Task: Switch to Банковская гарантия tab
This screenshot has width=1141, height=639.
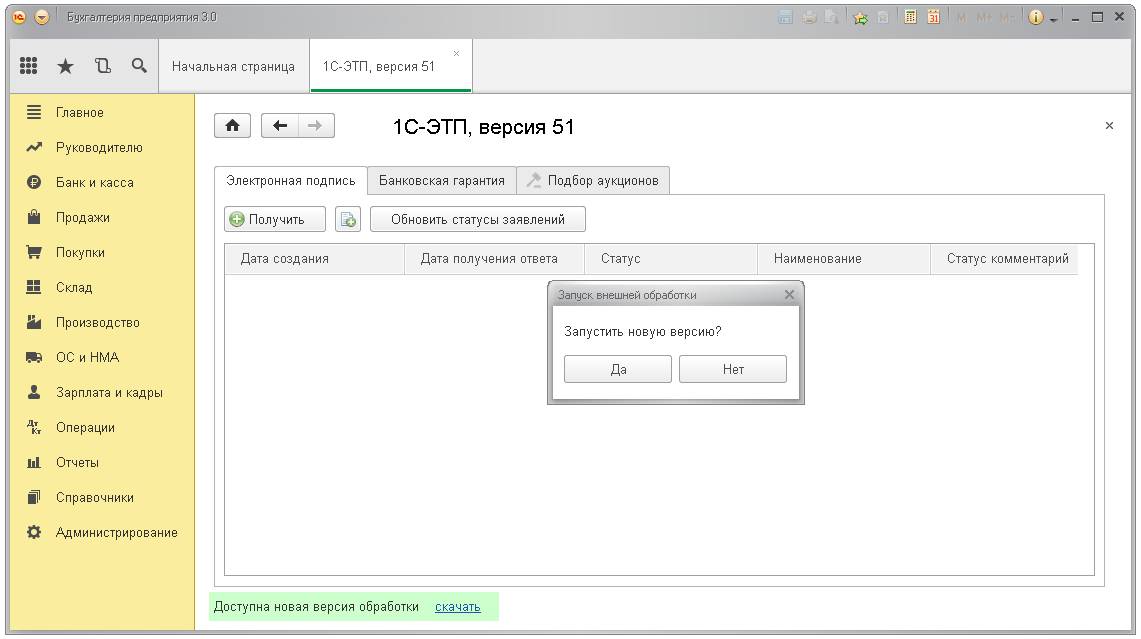Action: click(x=442, y=180)
